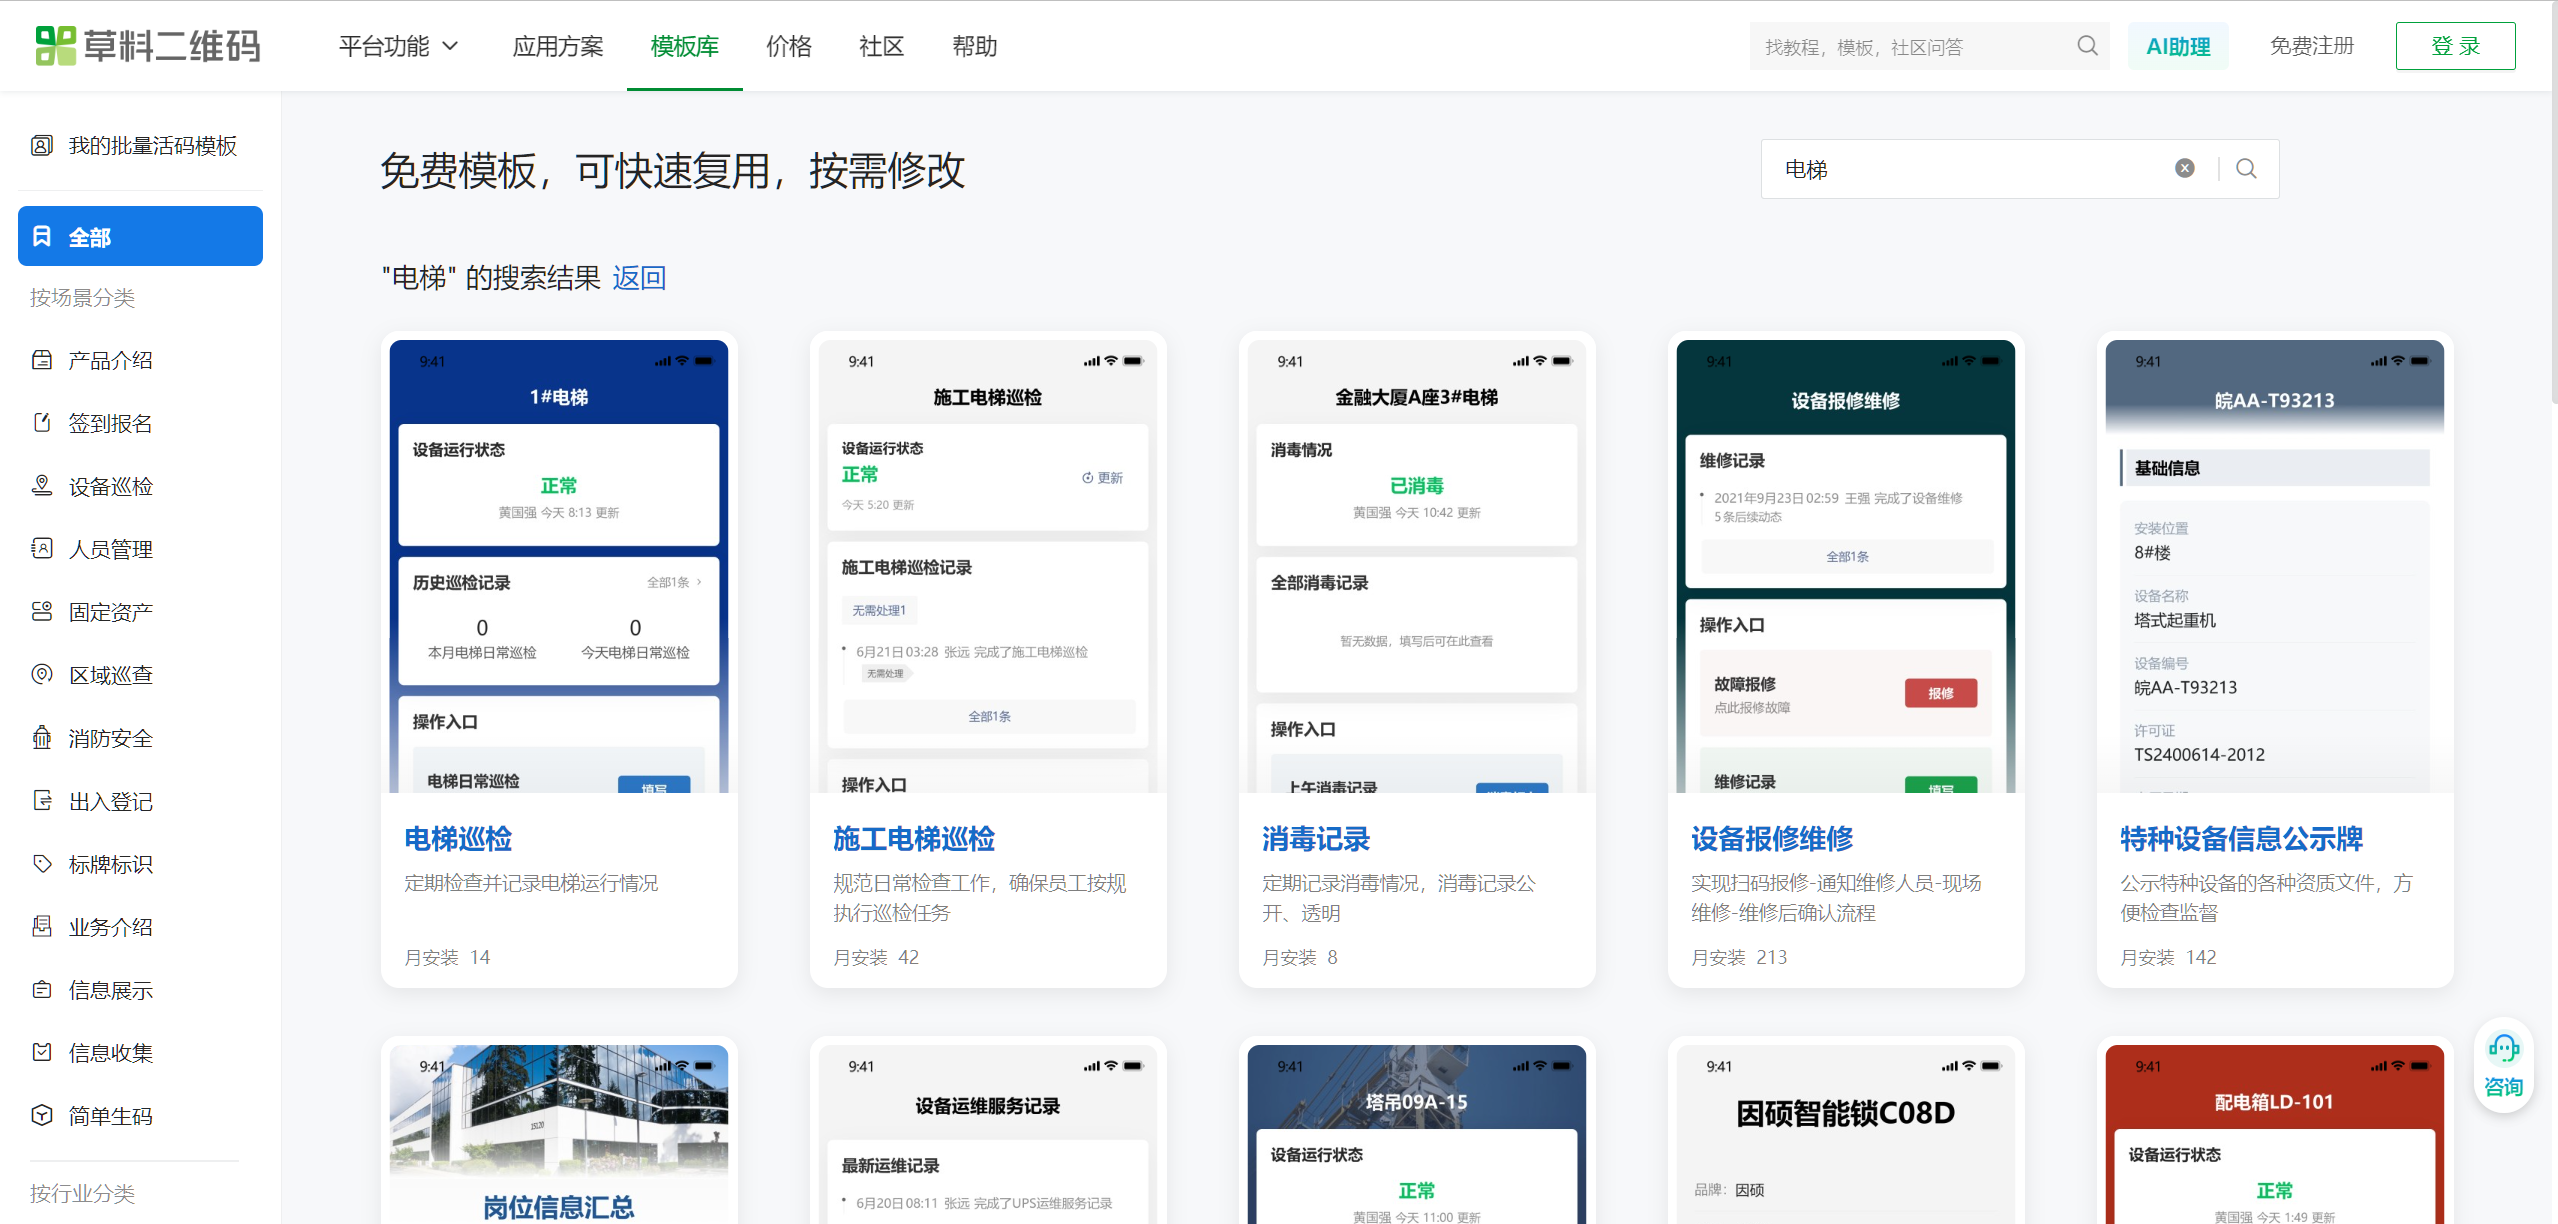This screenshot has width=2558, height=1224.
Task: Click 免费注册 link
Action: pyautogui.click(x=2311, y=46)
